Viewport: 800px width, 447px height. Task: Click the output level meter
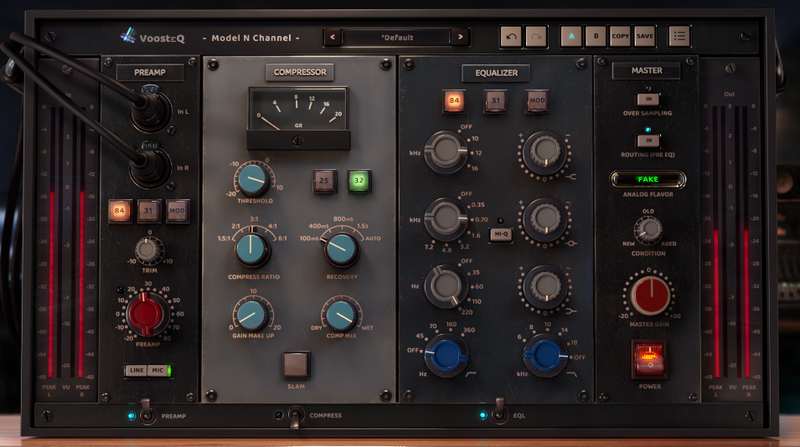731,242
